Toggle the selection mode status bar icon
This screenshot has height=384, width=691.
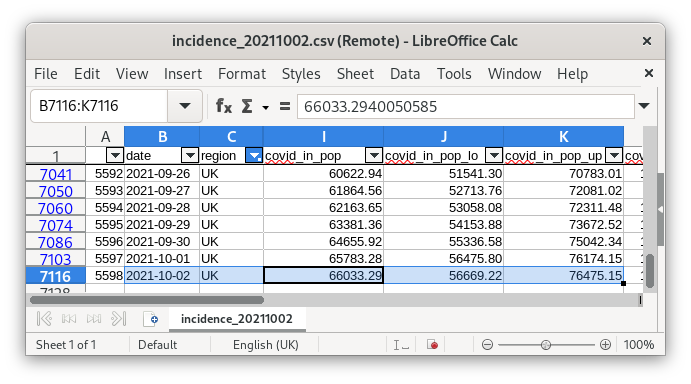point(401,345)
